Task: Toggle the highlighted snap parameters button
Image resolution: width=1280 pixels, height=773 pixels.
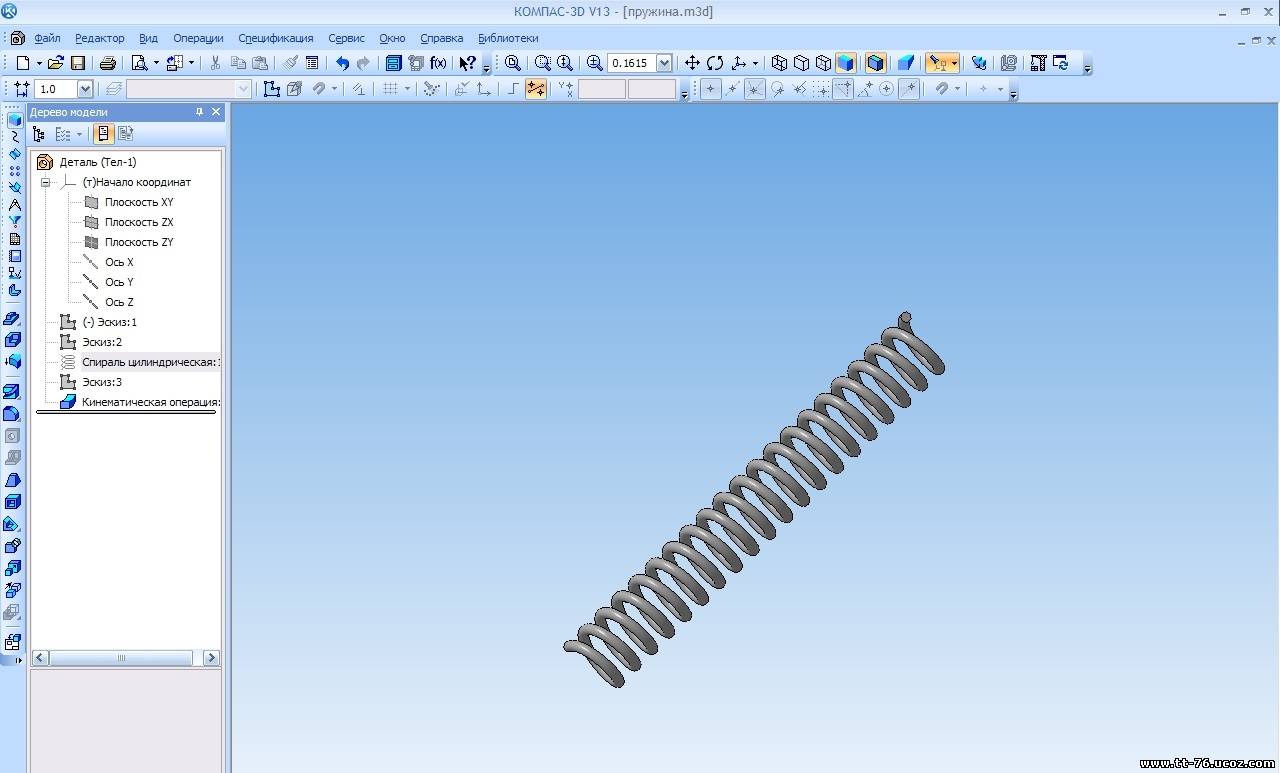Action: (x=536, y=89)
